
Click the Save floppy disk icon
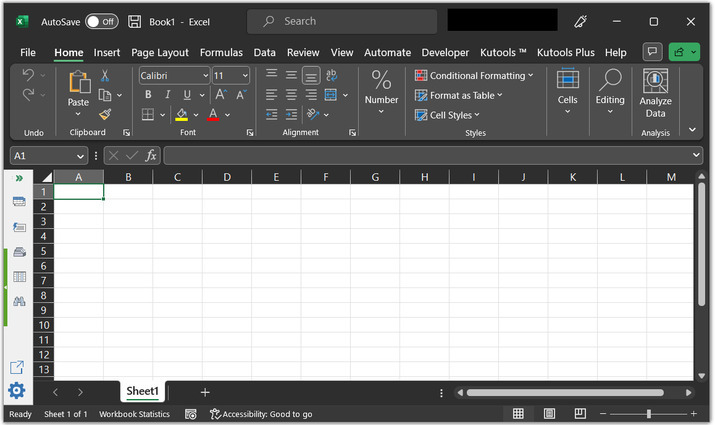click(x=135, y=21)
